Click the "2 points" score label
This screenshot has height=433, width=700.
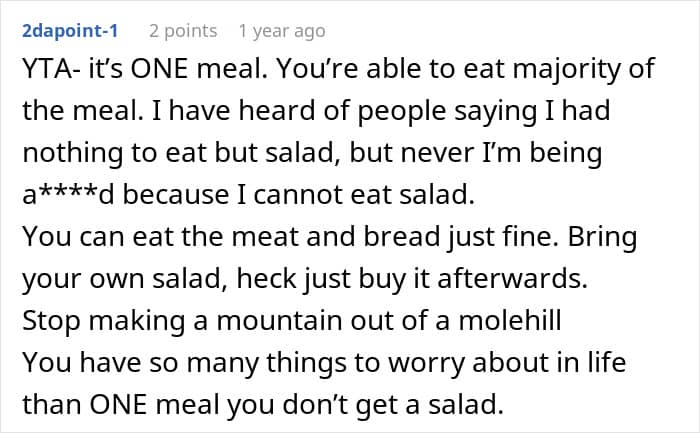coord(183,31)
